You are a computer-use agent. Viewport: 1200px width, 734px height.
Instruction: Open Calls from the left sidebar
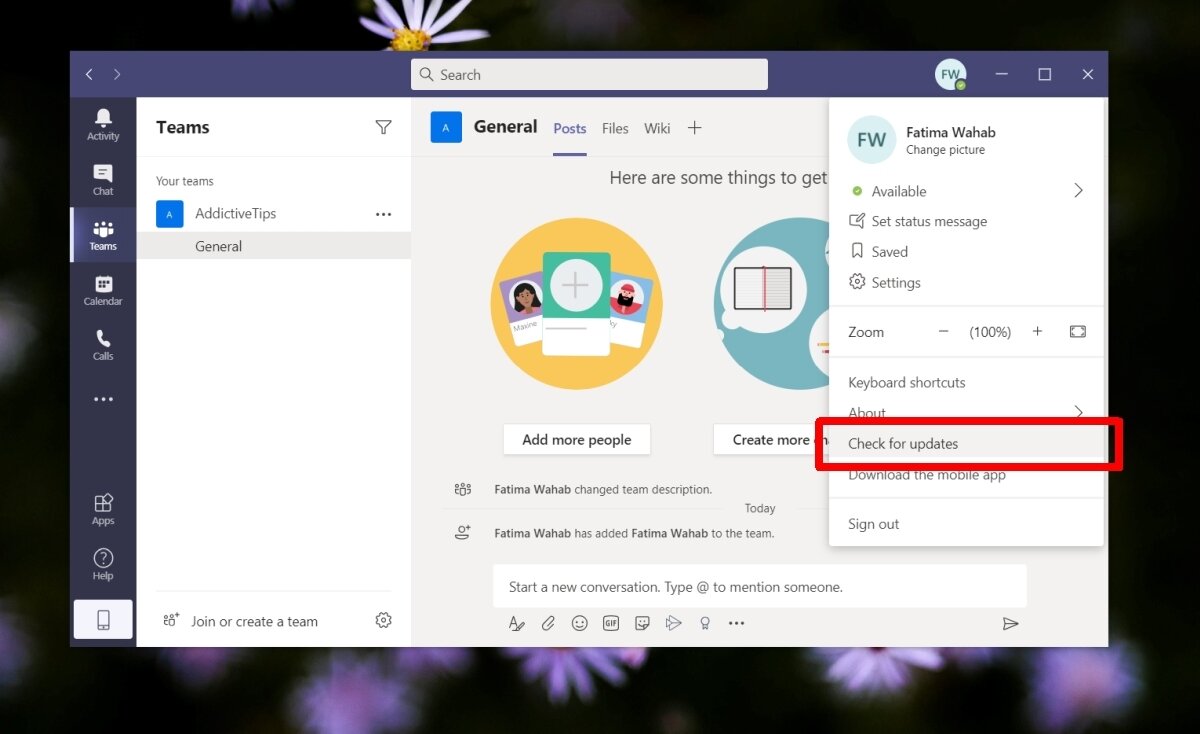(x=103, y=345)
